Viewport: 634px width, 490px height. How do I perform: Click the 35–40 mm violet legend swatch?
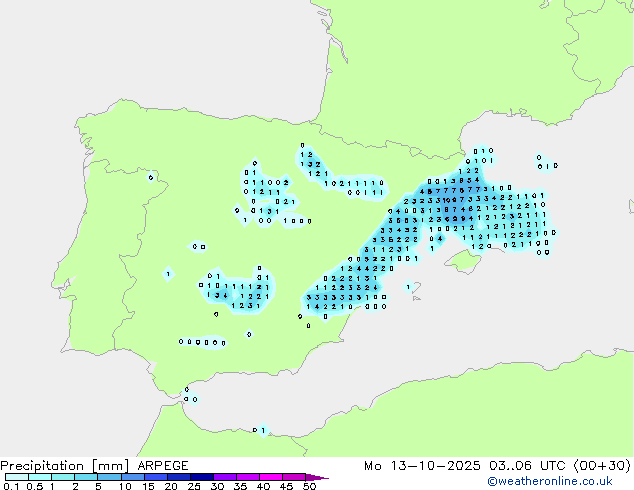247,477
